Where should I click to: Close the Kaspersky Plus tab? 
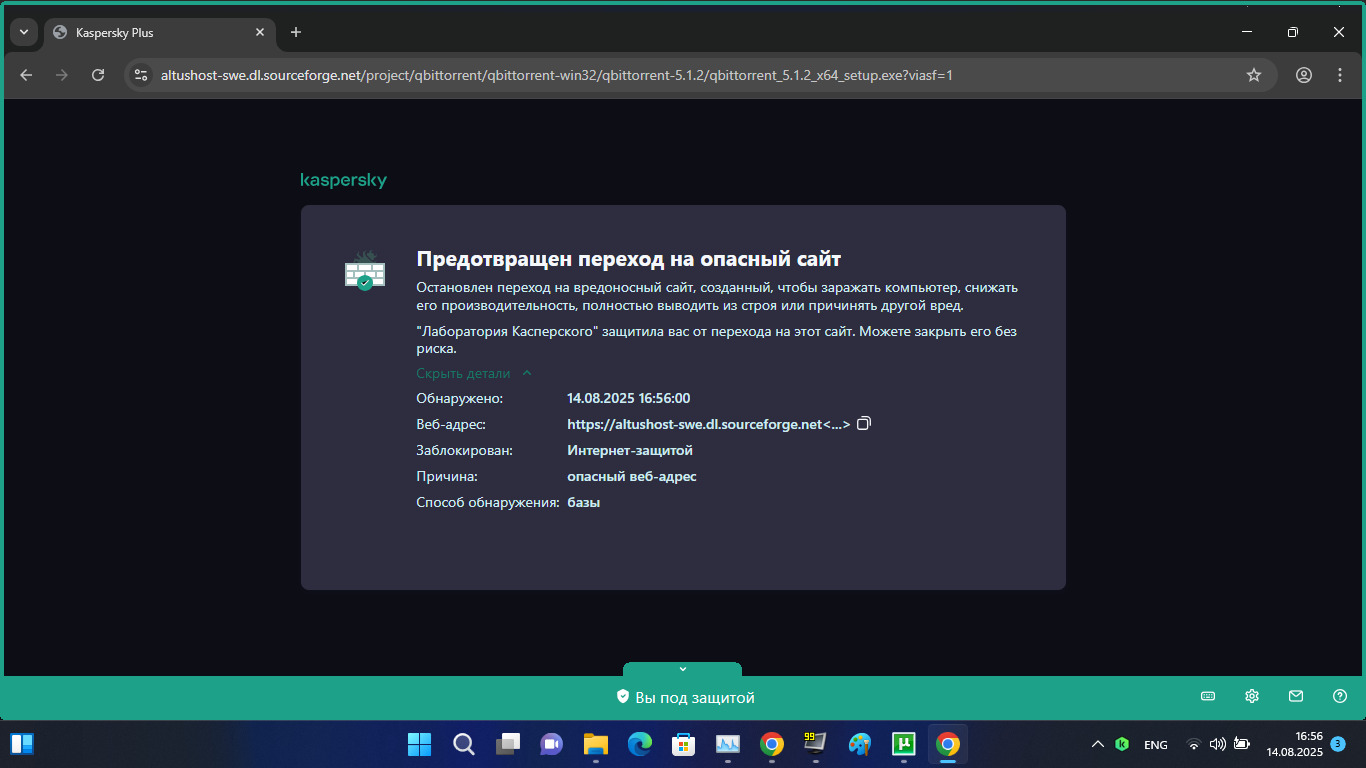tap(260, 32)
